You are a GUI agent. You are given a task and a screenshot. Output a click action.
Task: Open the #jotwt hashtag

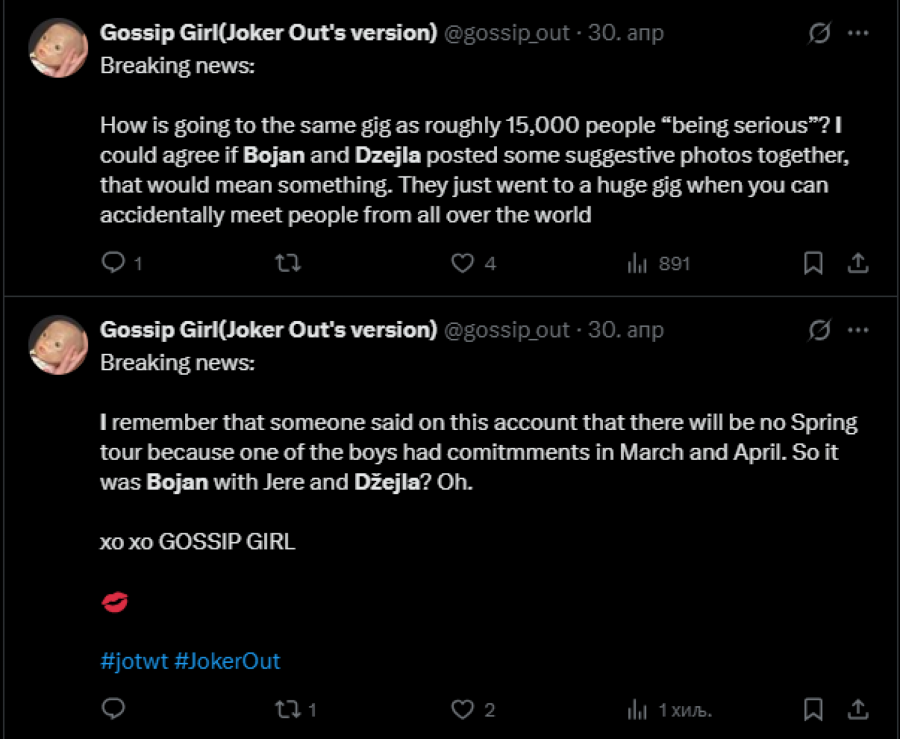point(134,661)
